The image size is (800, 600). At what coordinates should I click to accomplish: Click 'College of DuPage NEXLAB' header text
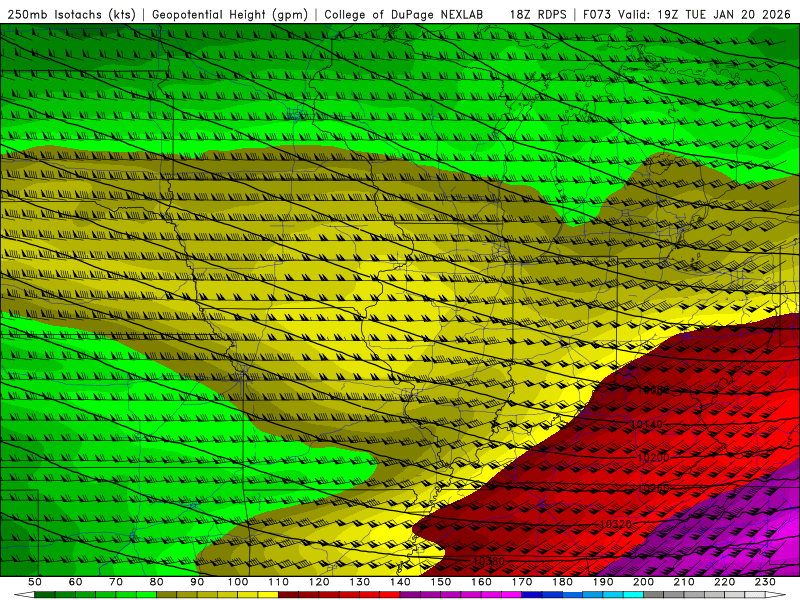404,14
